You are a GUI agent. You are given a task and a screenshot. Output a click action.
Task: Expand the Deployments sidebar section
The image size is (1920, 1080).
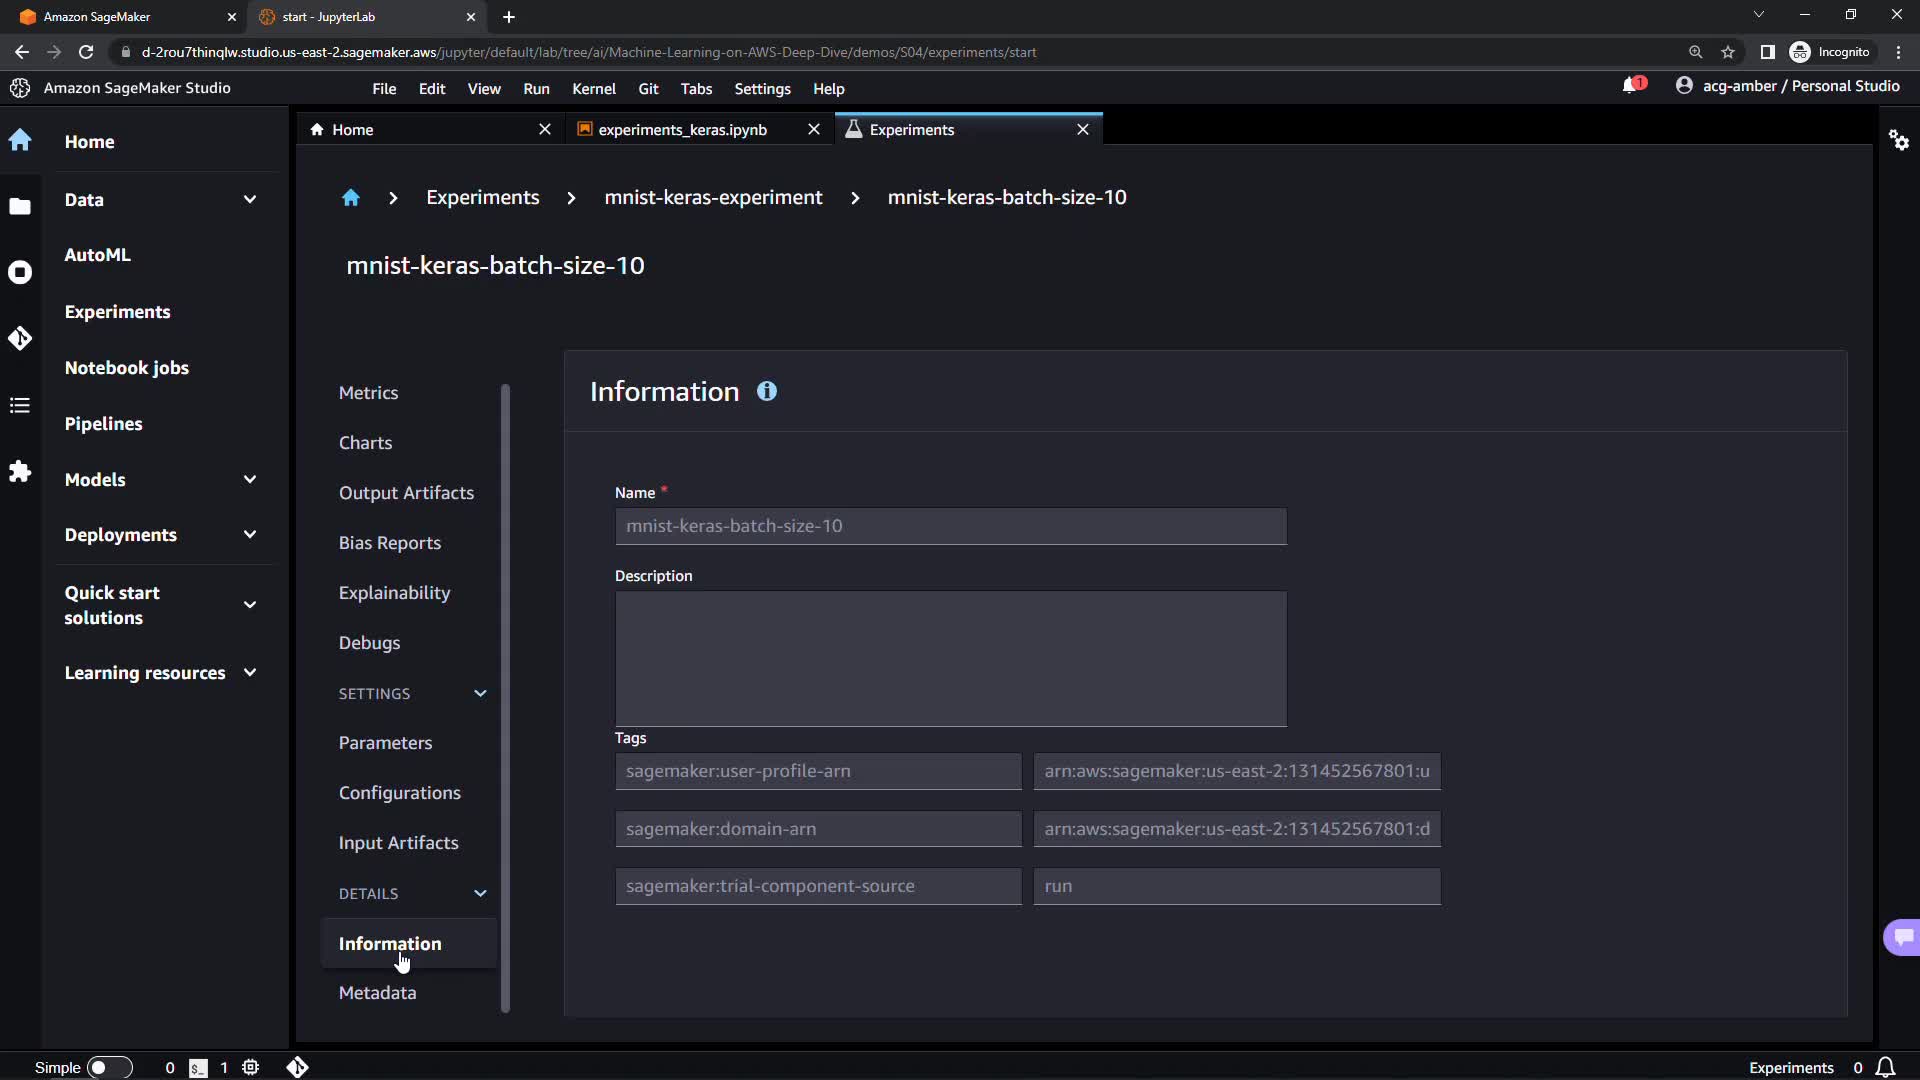[250, 535]
